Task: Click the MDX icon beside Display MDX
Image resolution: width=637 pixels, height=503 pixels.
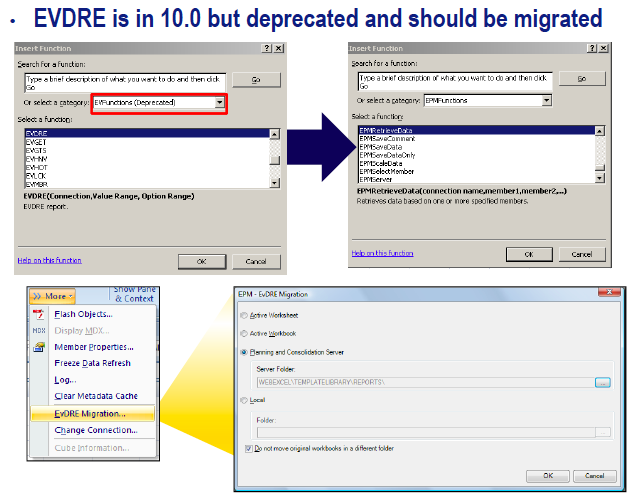Action: 39,331
